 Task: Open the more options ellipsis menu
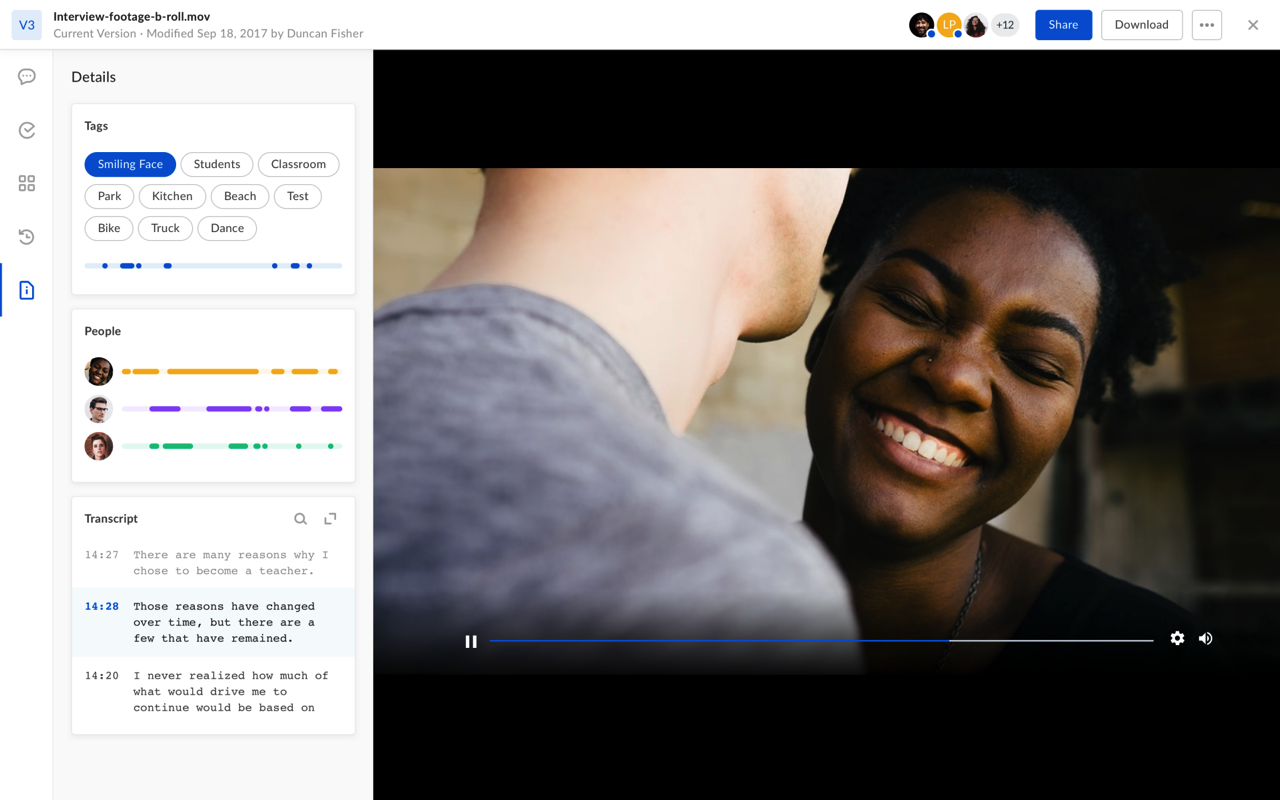pyautogui.click(x=1207, y=25)
